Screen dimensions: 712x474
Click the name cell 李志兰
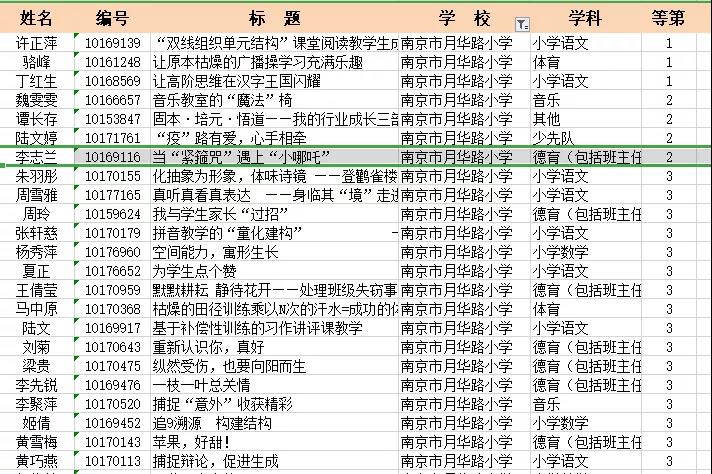coord(36,157)
